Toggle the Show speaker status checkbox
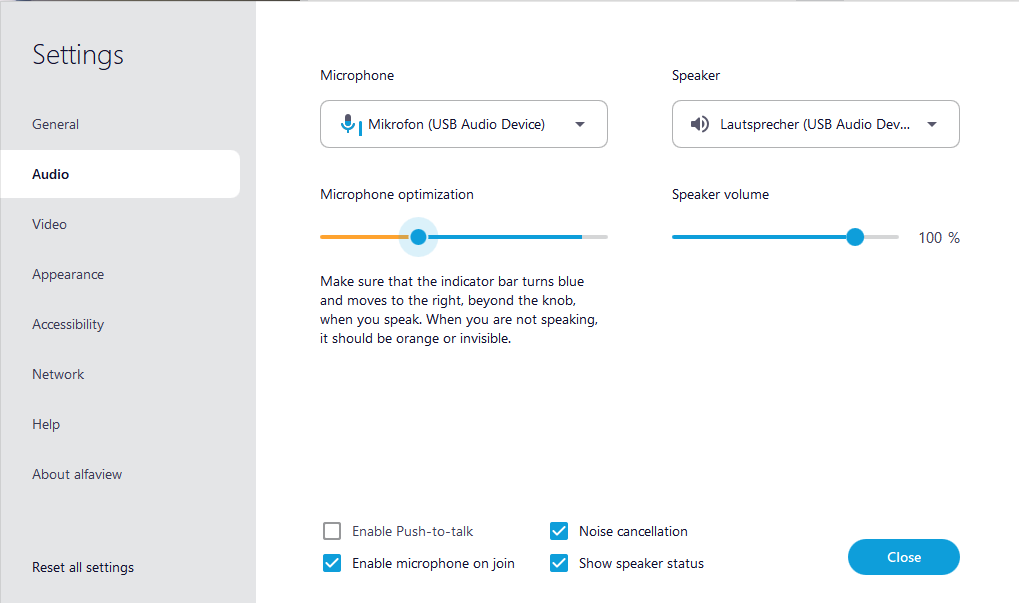Viewport: 1019px width, 603px height. tap(559, 563)
